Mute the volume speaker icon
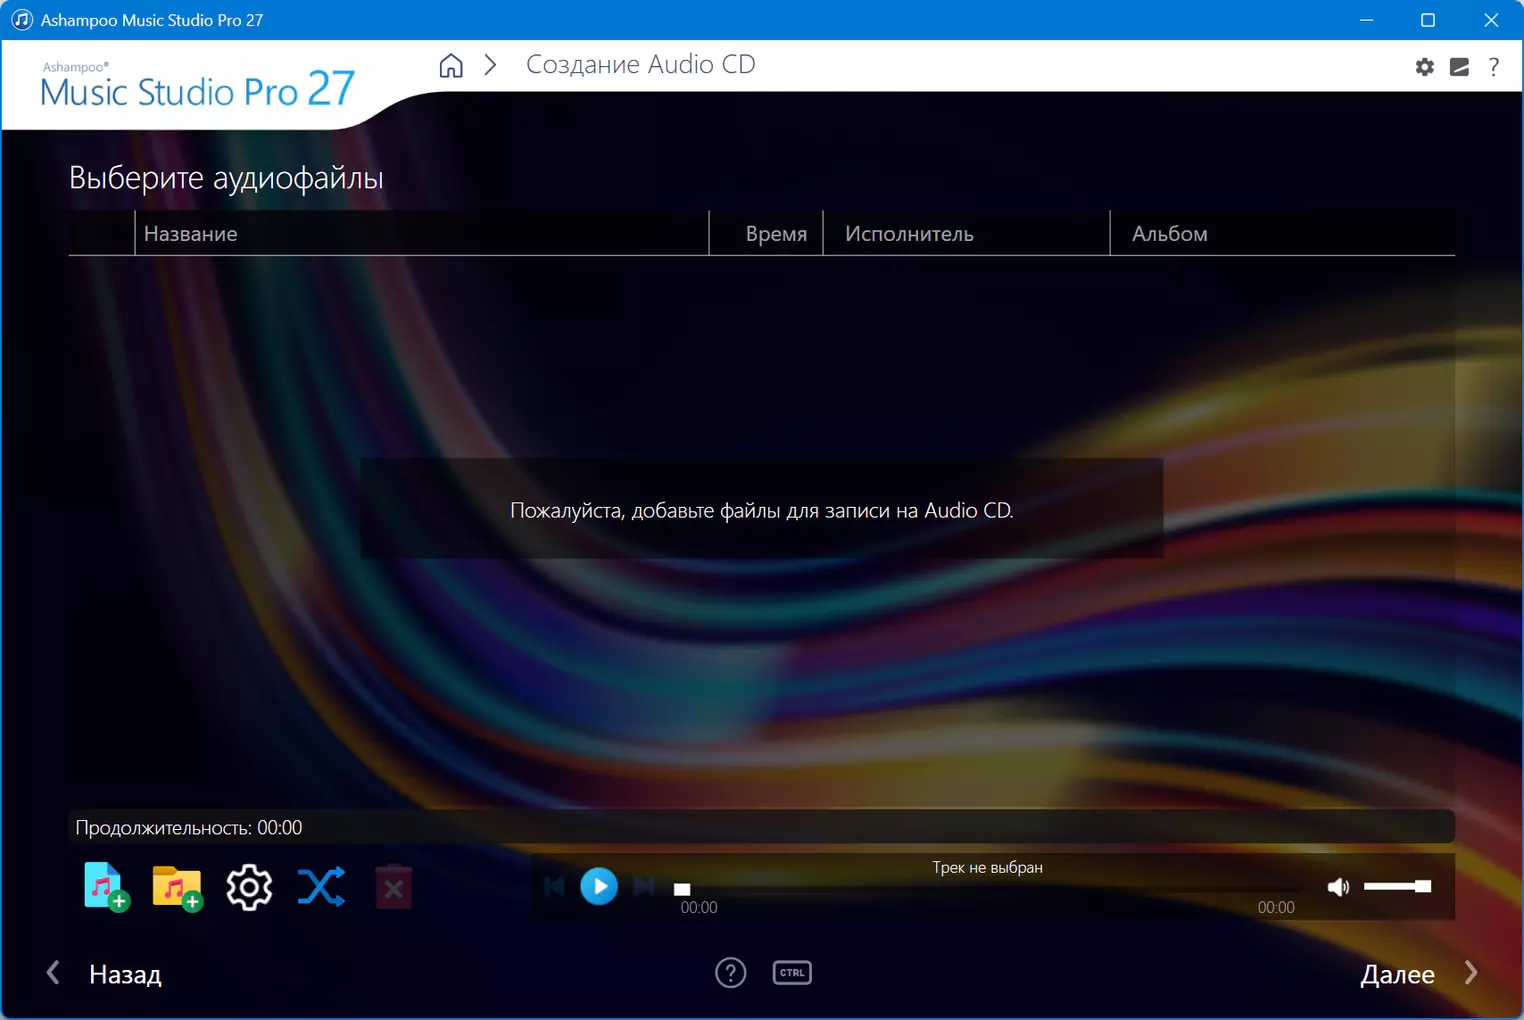This screenshot has height=1020, width=1524. [x=1338, y=887]
